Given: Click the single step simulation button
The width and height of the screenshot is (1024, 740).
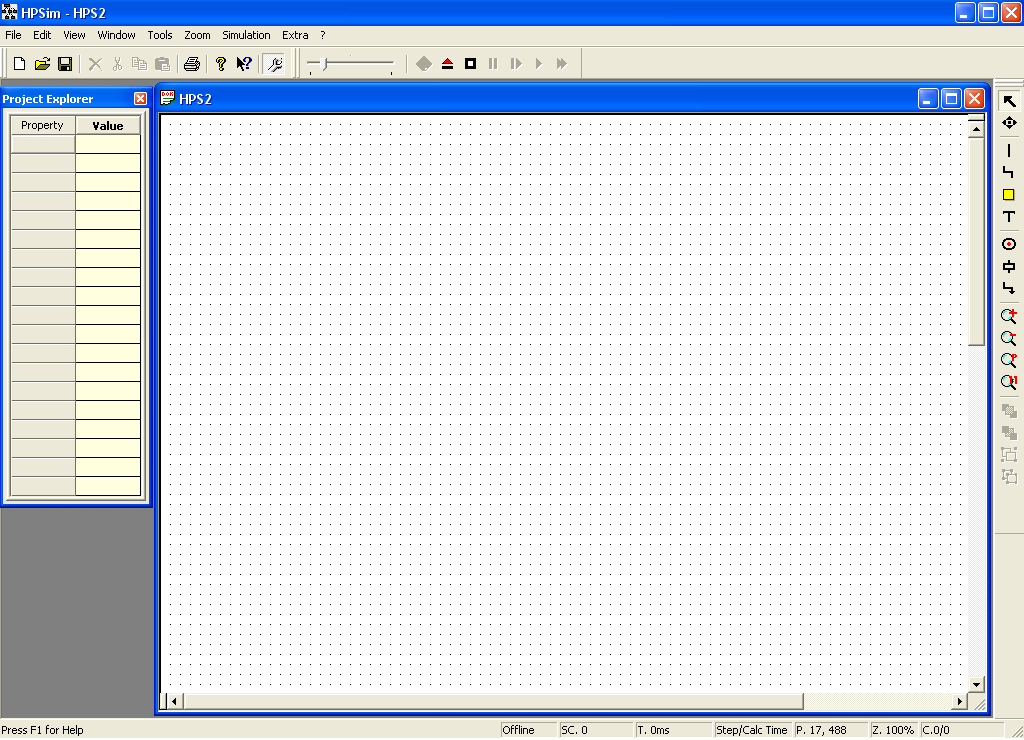Looking at the screenshot, I should click(x=516, y=63).
